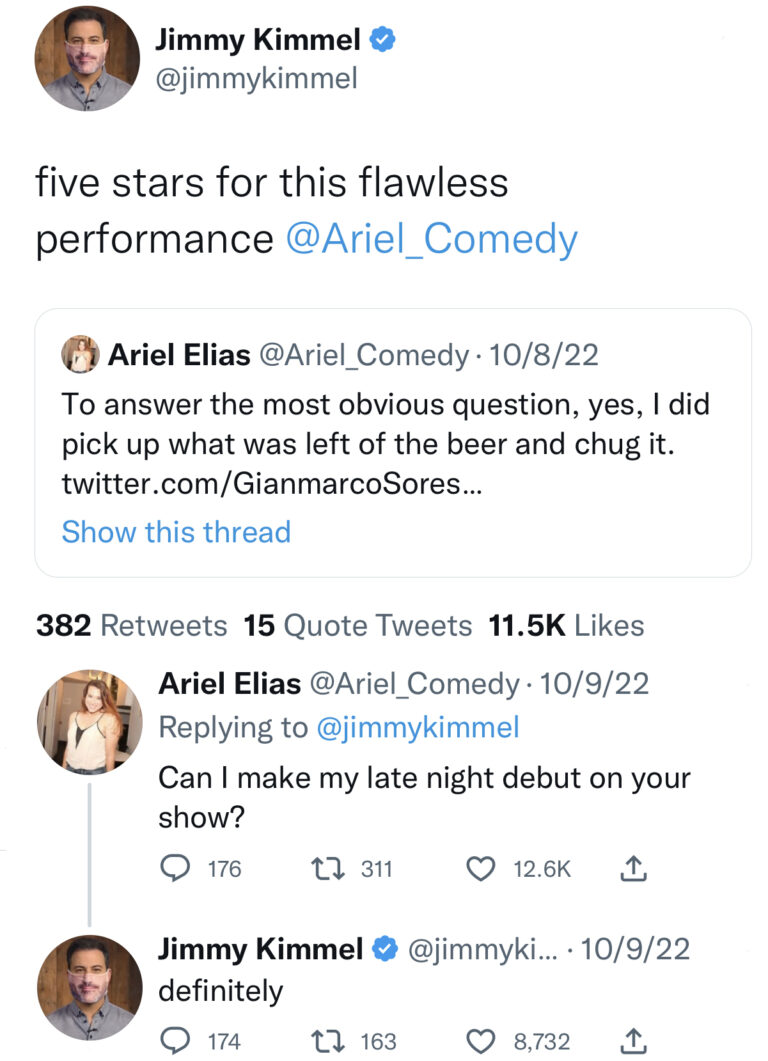Image resolution: width=768 pixels, height=1061 pixels.
Task: Click the verified badge on the 'definitely' reply
Action: coord(385,949)
